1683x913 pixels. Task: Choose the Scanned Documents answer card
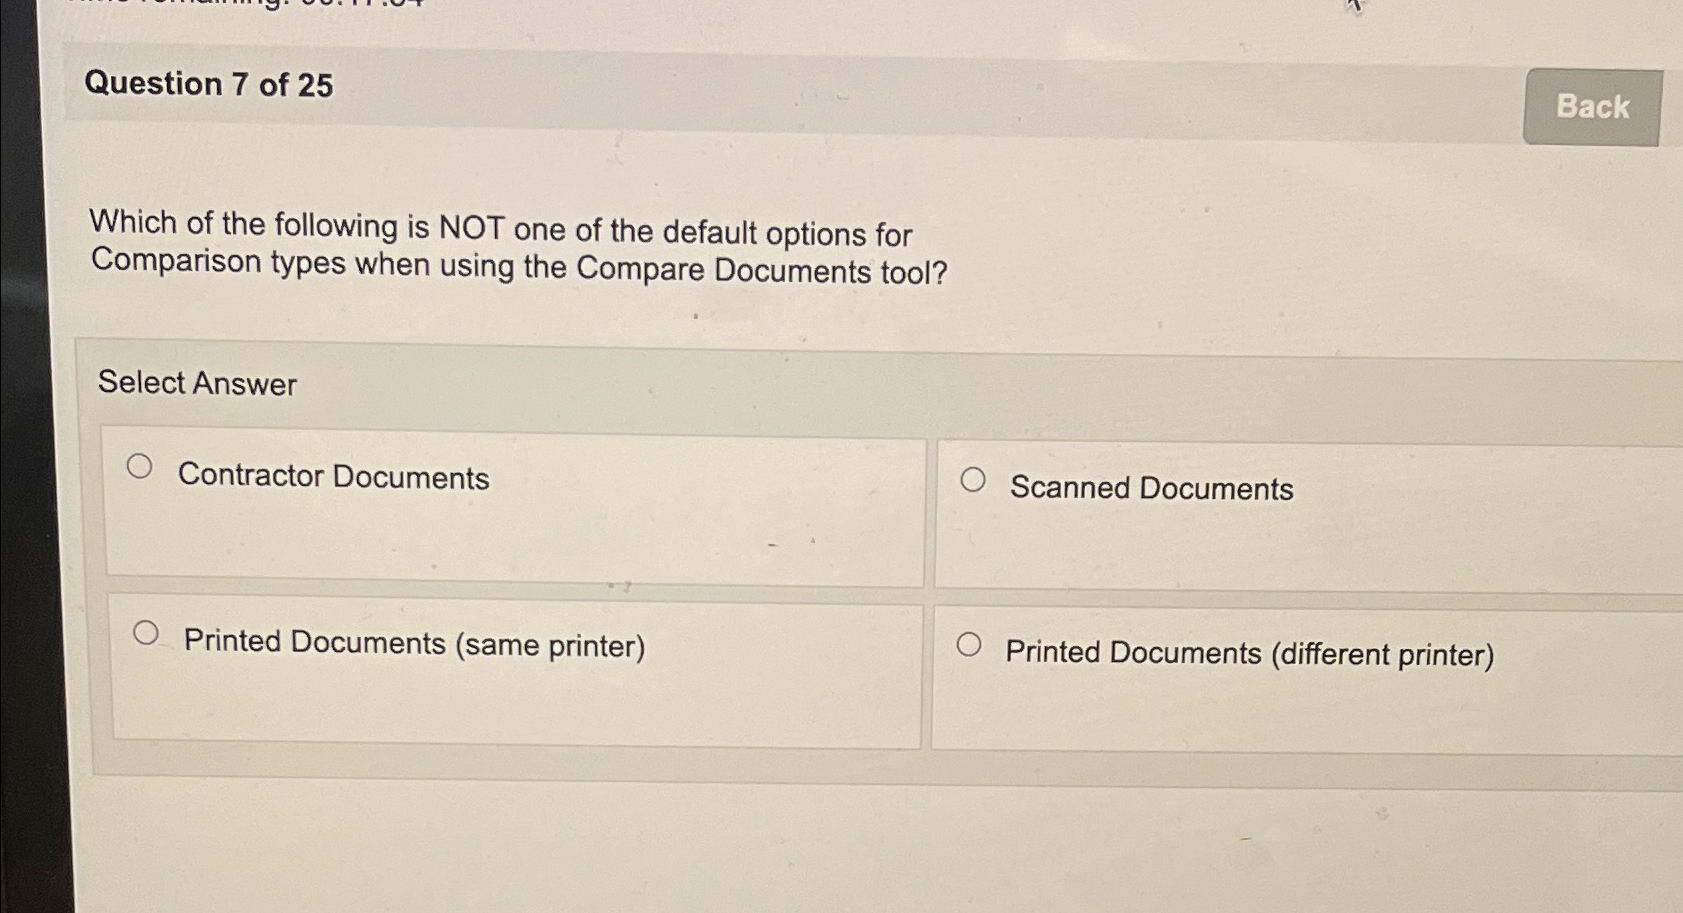click(1300, 510)
